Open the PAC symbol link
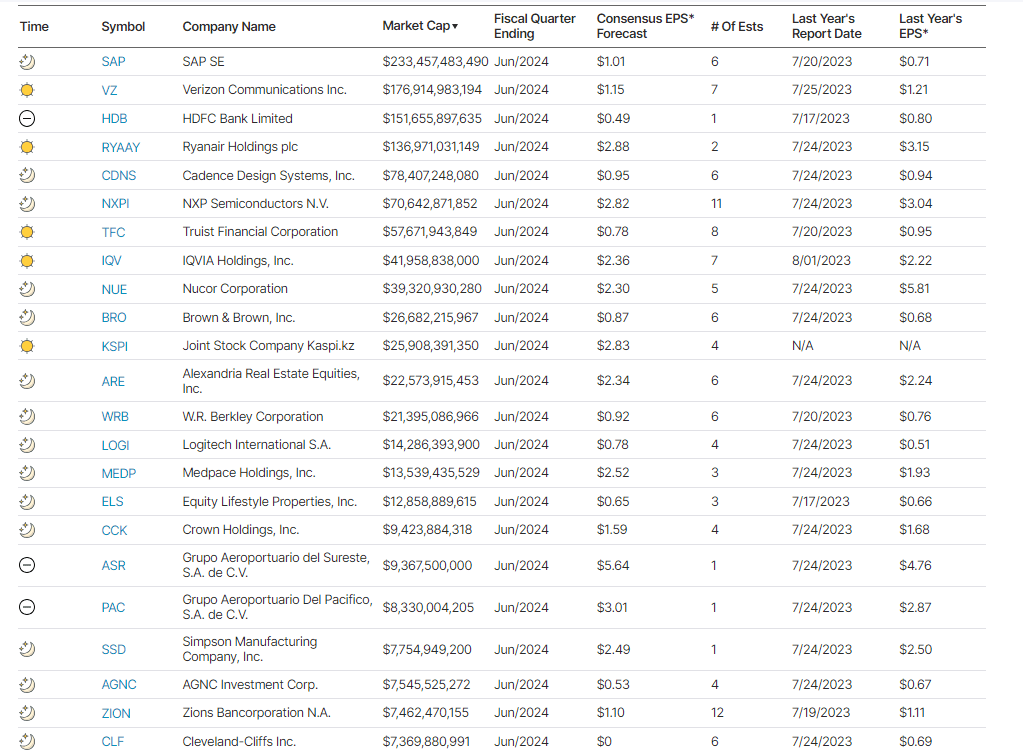1023x753 pixels. (113, 607)
